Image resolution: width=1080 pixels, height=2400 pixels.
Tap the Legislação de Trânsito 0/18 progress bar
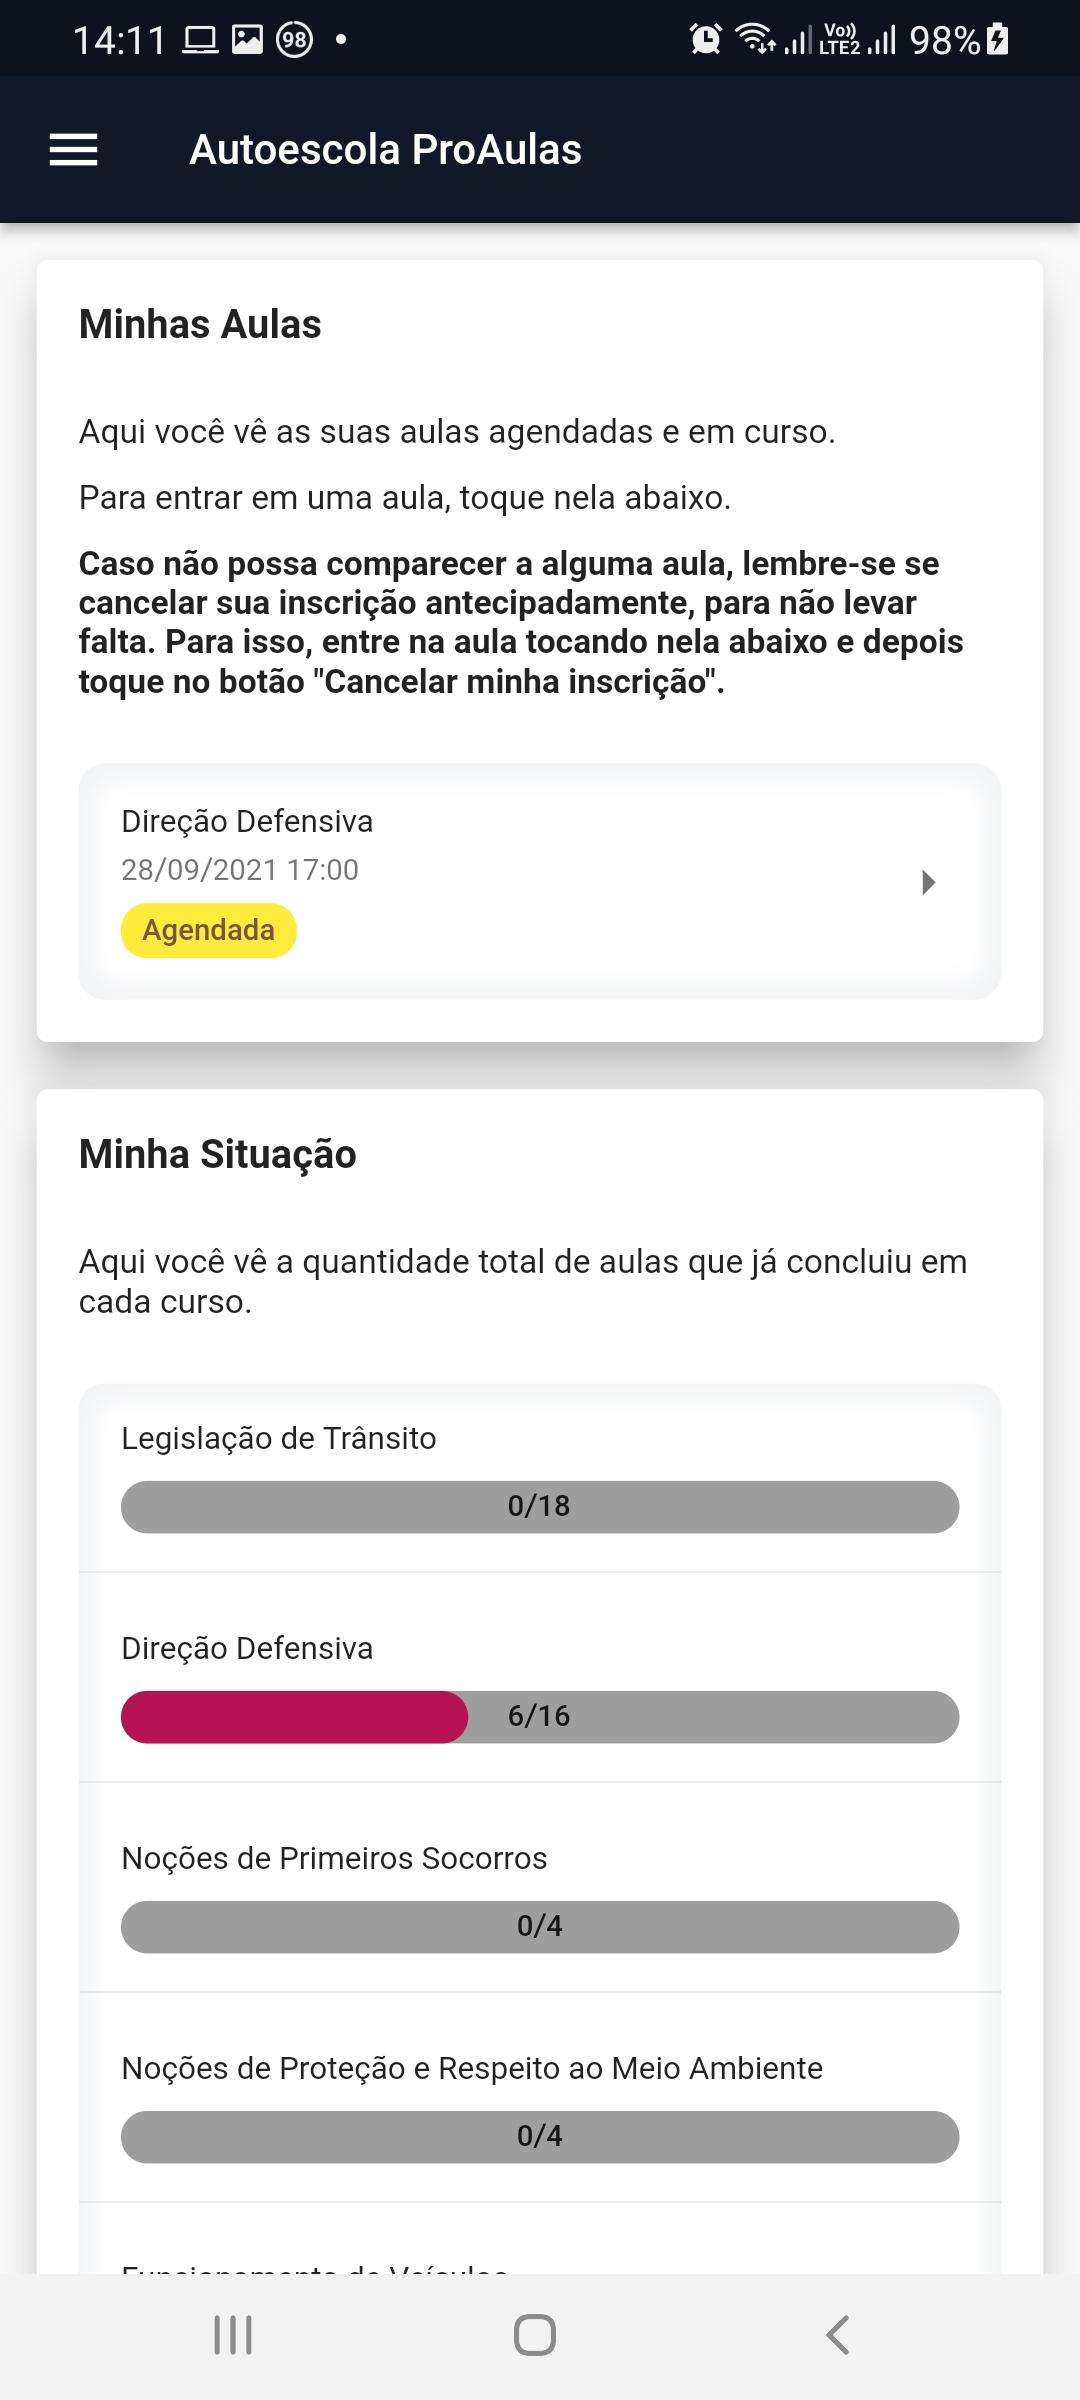tap(540, 1506)
